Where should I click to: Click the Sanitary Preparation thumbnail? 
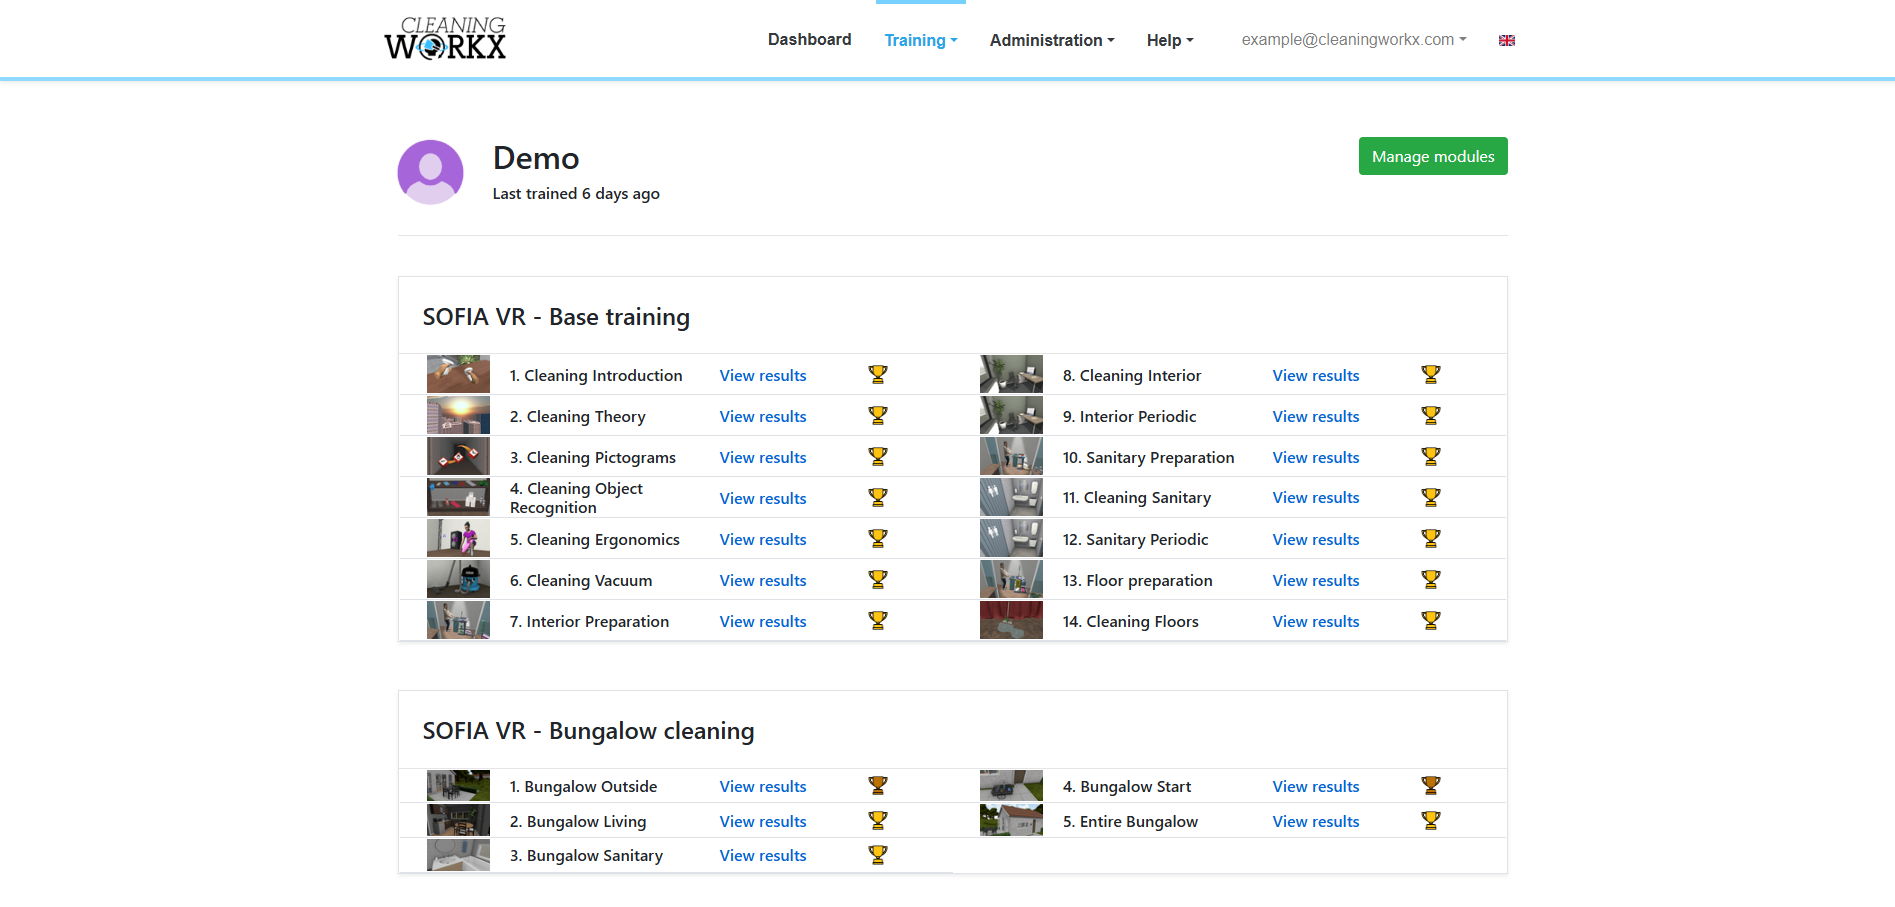pyautogui.click(x=1011, y=456)
